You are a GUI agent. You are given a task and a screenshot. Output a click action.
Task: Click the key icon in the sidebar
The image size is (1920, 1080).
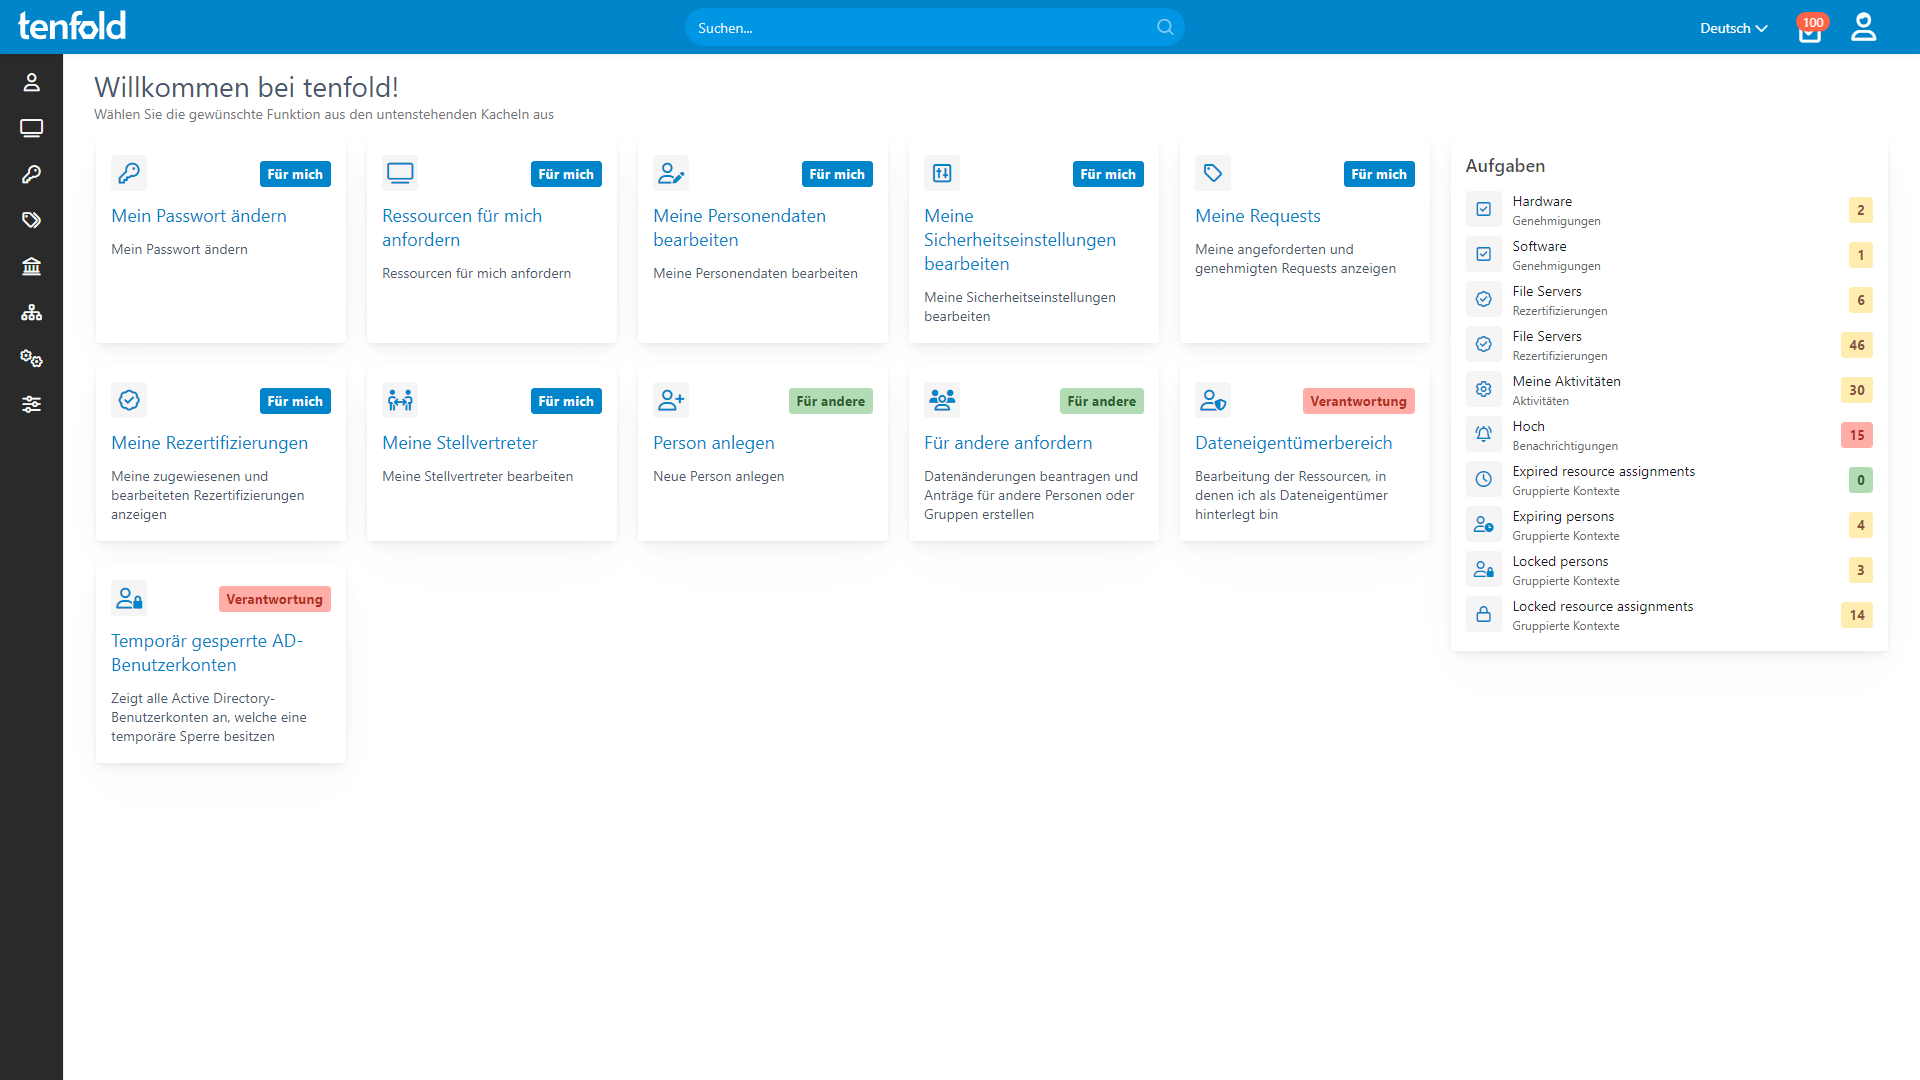pyautogui.click(x=31, y=174)
